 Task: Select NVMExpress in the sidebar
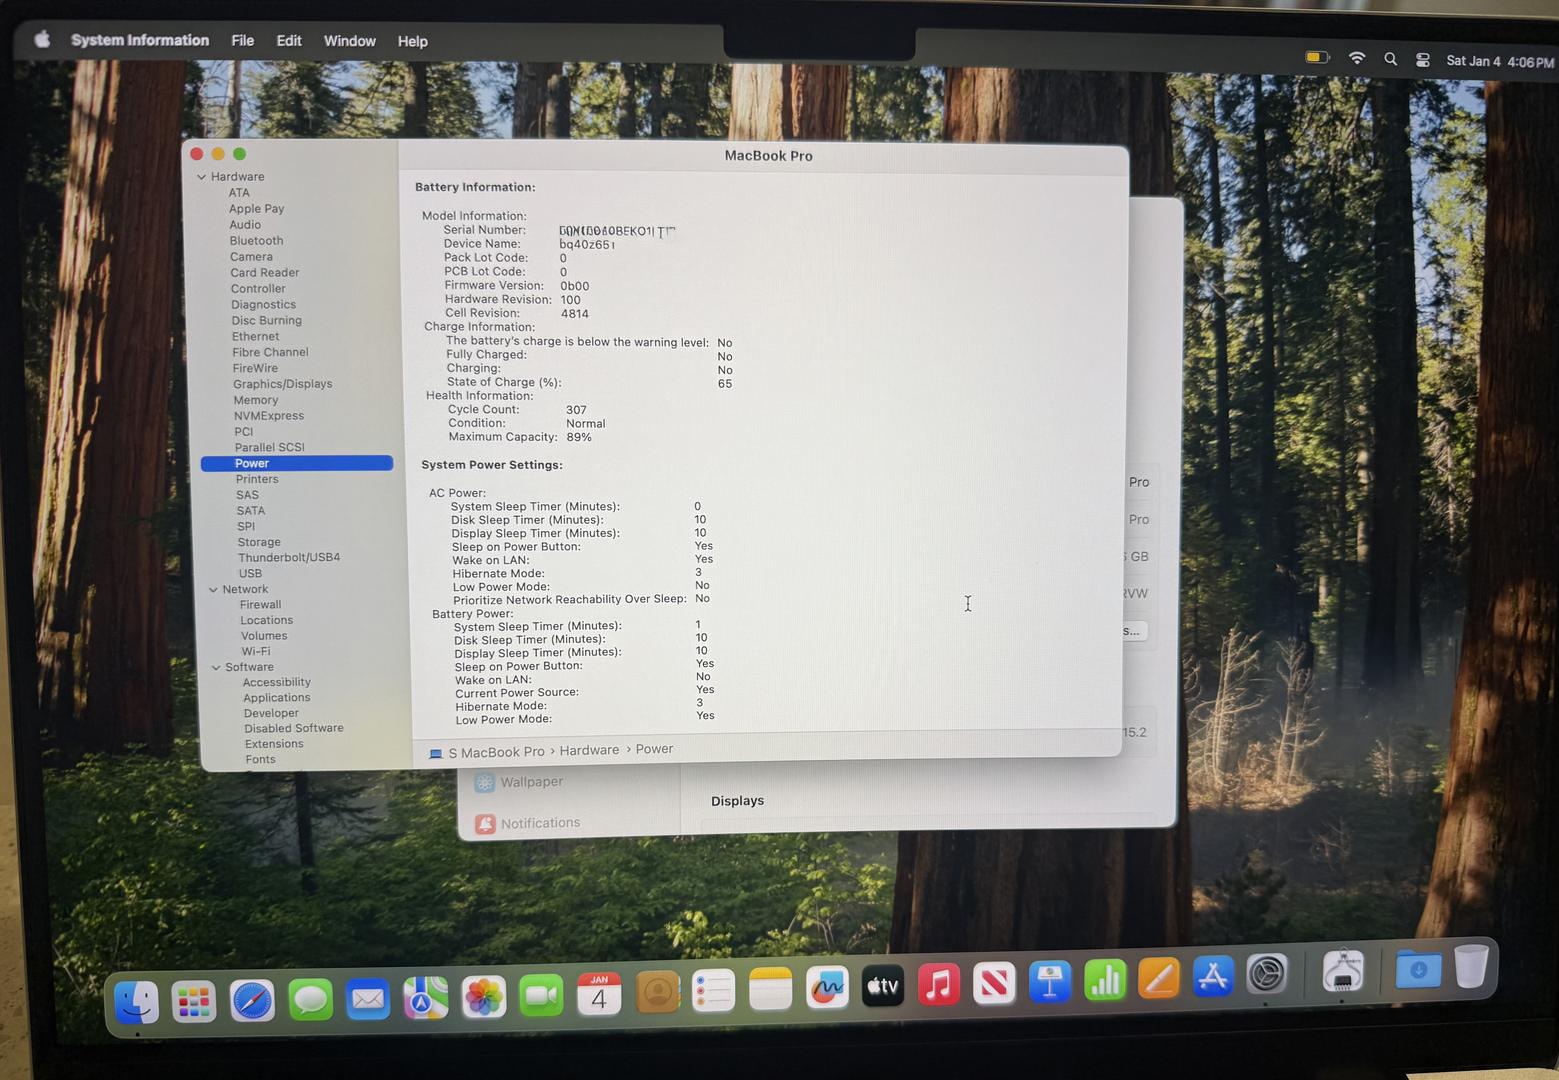(x=269, y=416)
